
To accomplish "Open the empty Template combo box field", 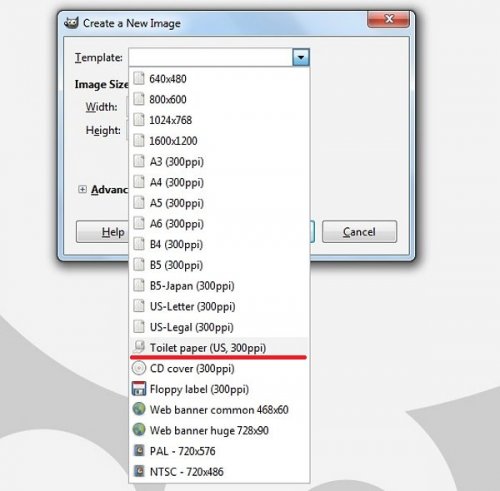I will pyautogui.click(x=211, y=57).
